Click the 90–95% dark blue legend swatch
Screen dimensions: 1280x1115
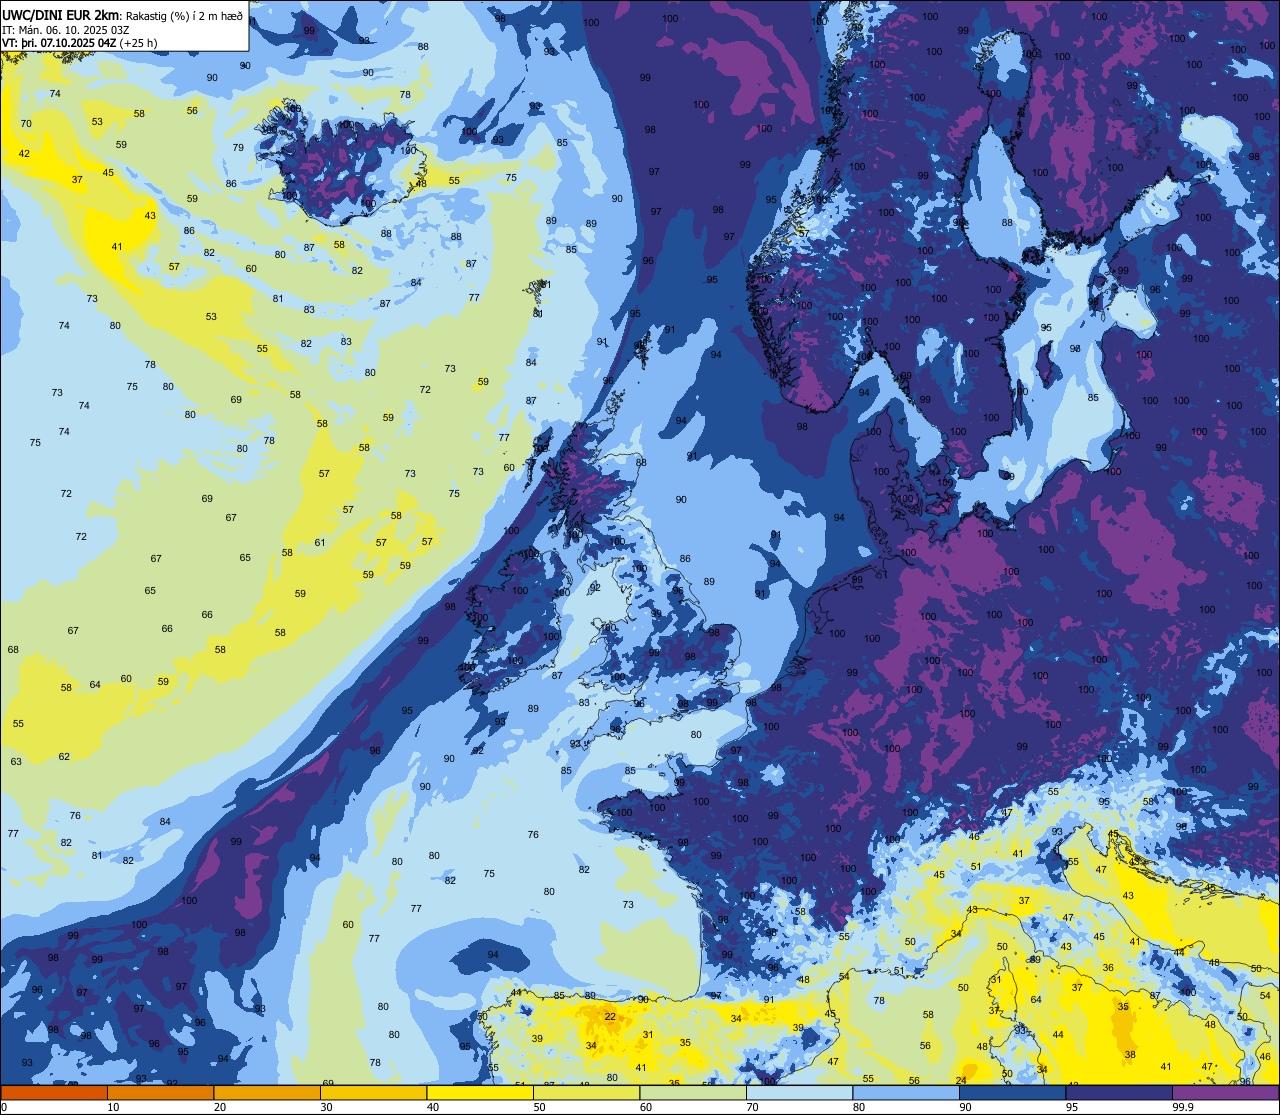point(1012,1092)
